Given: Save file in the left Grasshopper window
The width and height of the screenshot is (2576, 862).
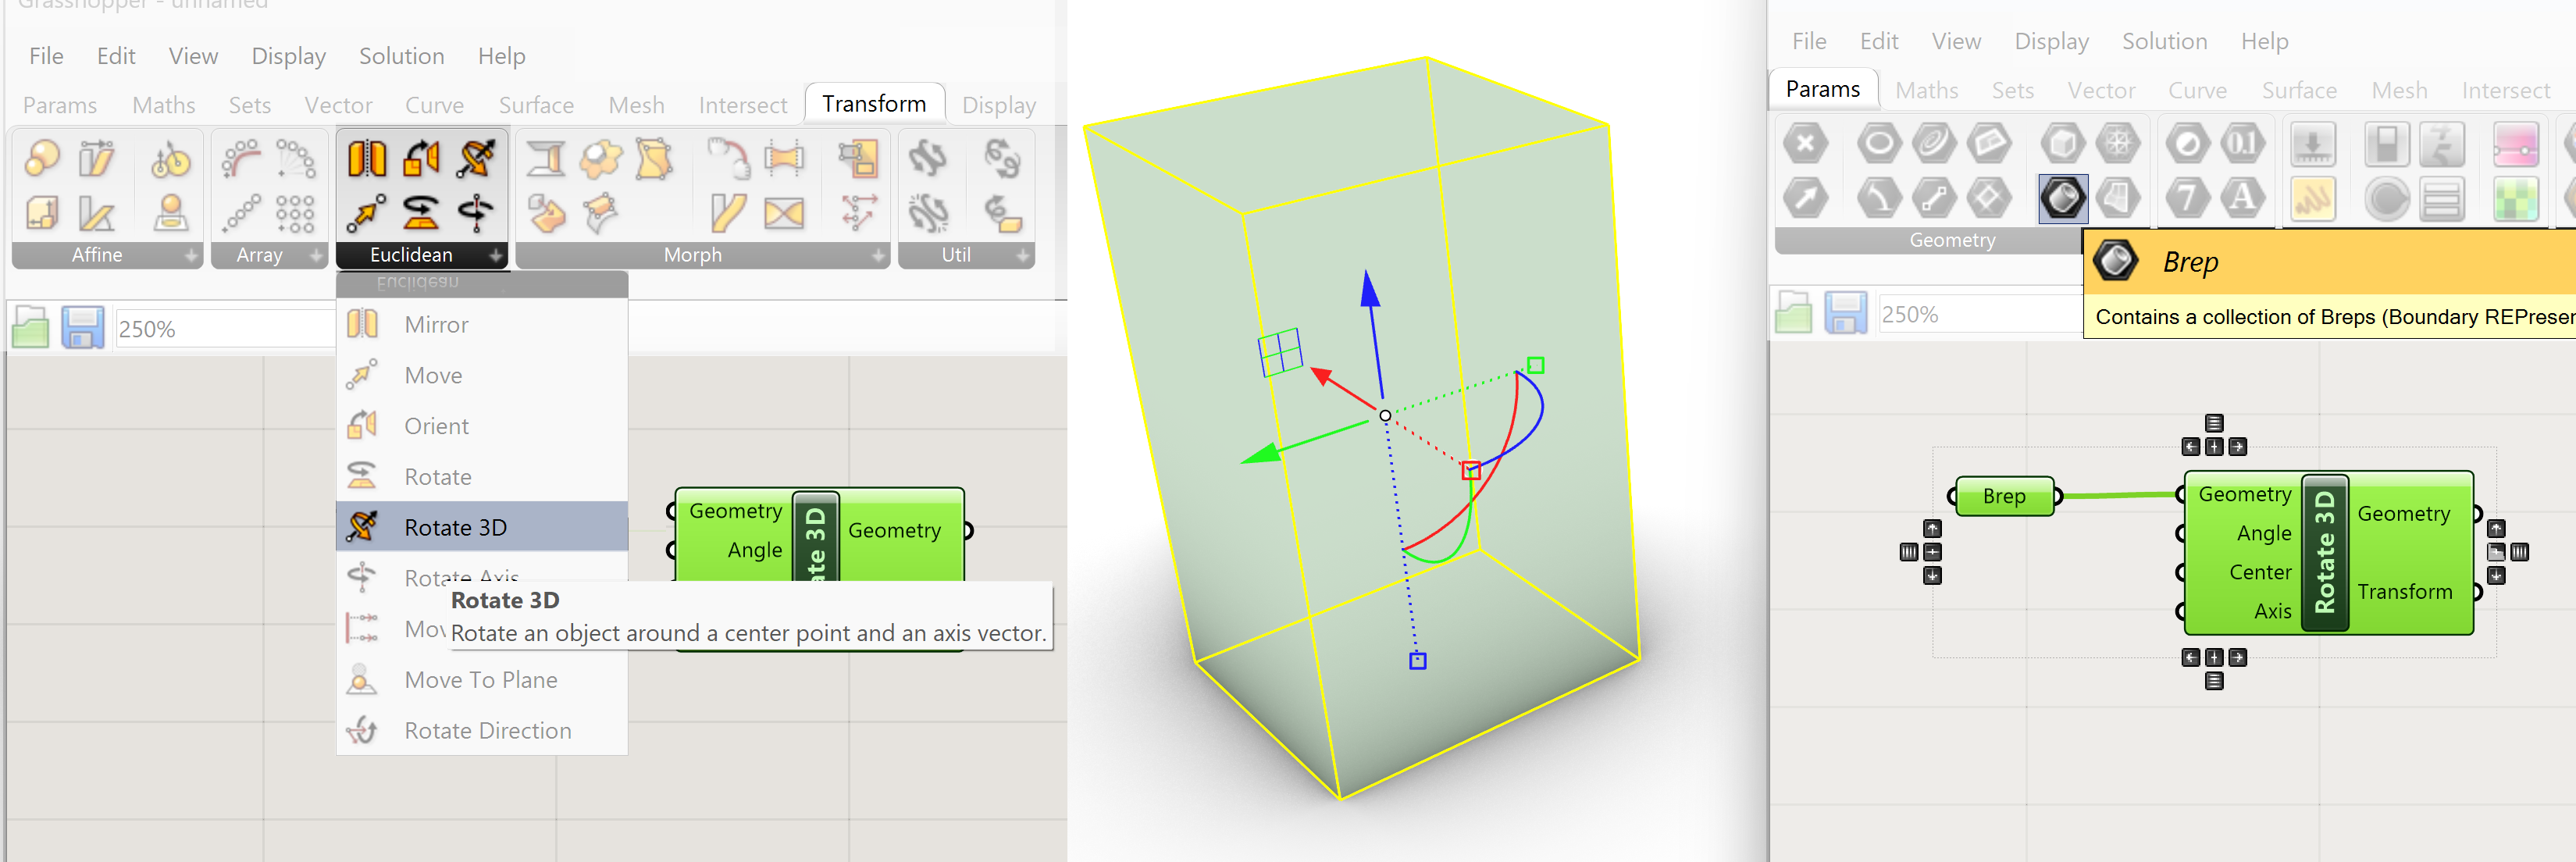Looking at the screenshot, I should (x=82, y=328).
